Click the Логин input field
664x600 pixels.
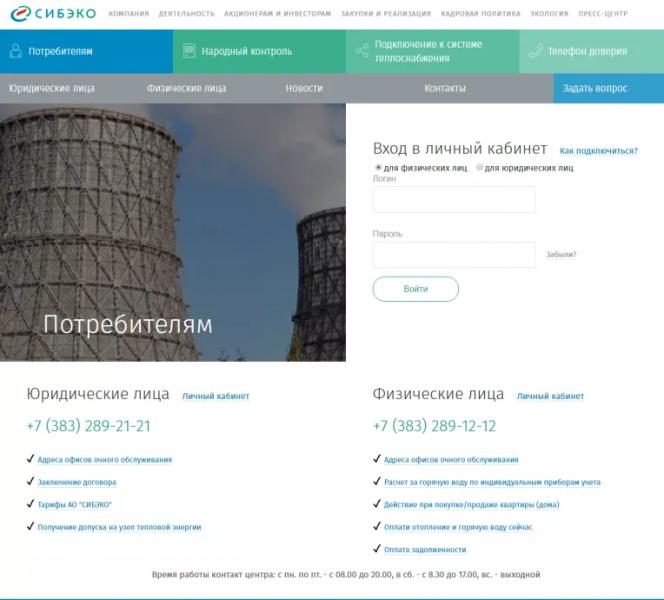click(x=454, y=199)
